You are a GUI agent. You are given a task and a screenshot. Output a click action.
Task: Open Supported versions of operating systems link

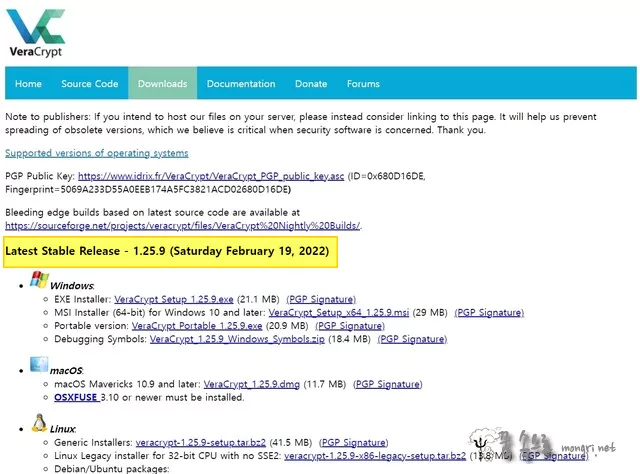97,153
